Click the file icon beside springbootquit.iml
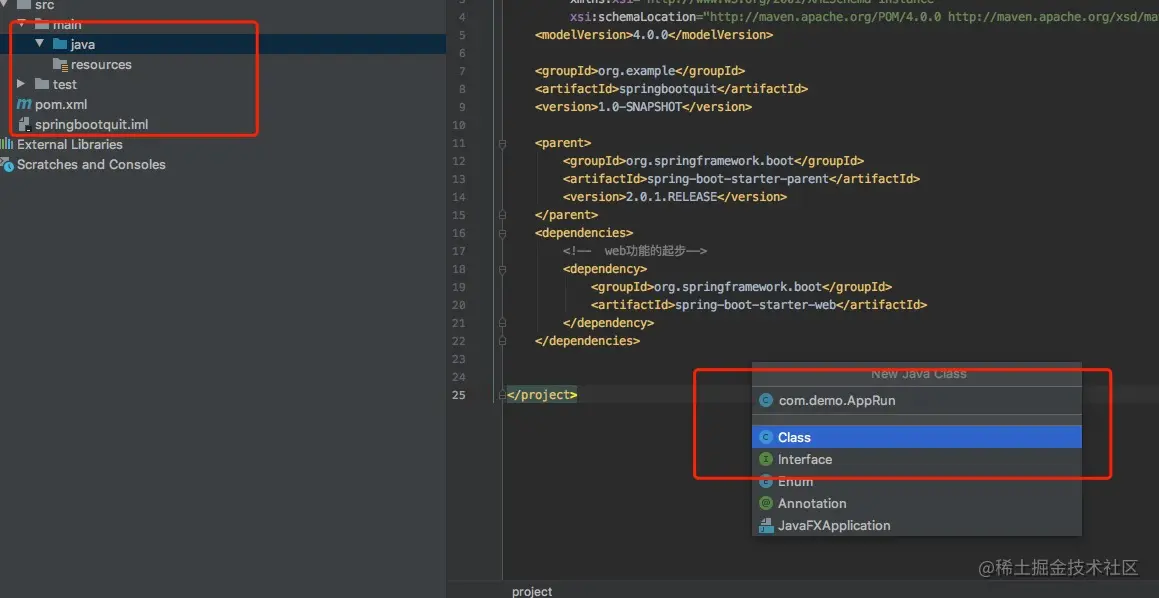 (24, 124)
